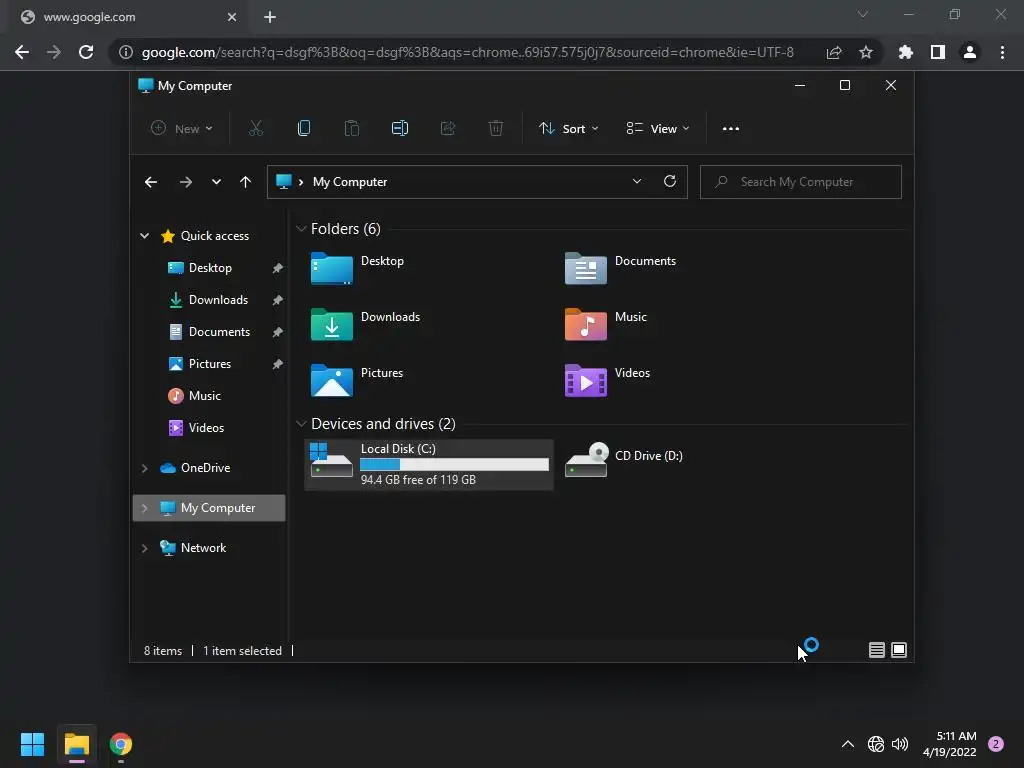
Task: Open the Windows Start button
Action: [x=32, y=744]
